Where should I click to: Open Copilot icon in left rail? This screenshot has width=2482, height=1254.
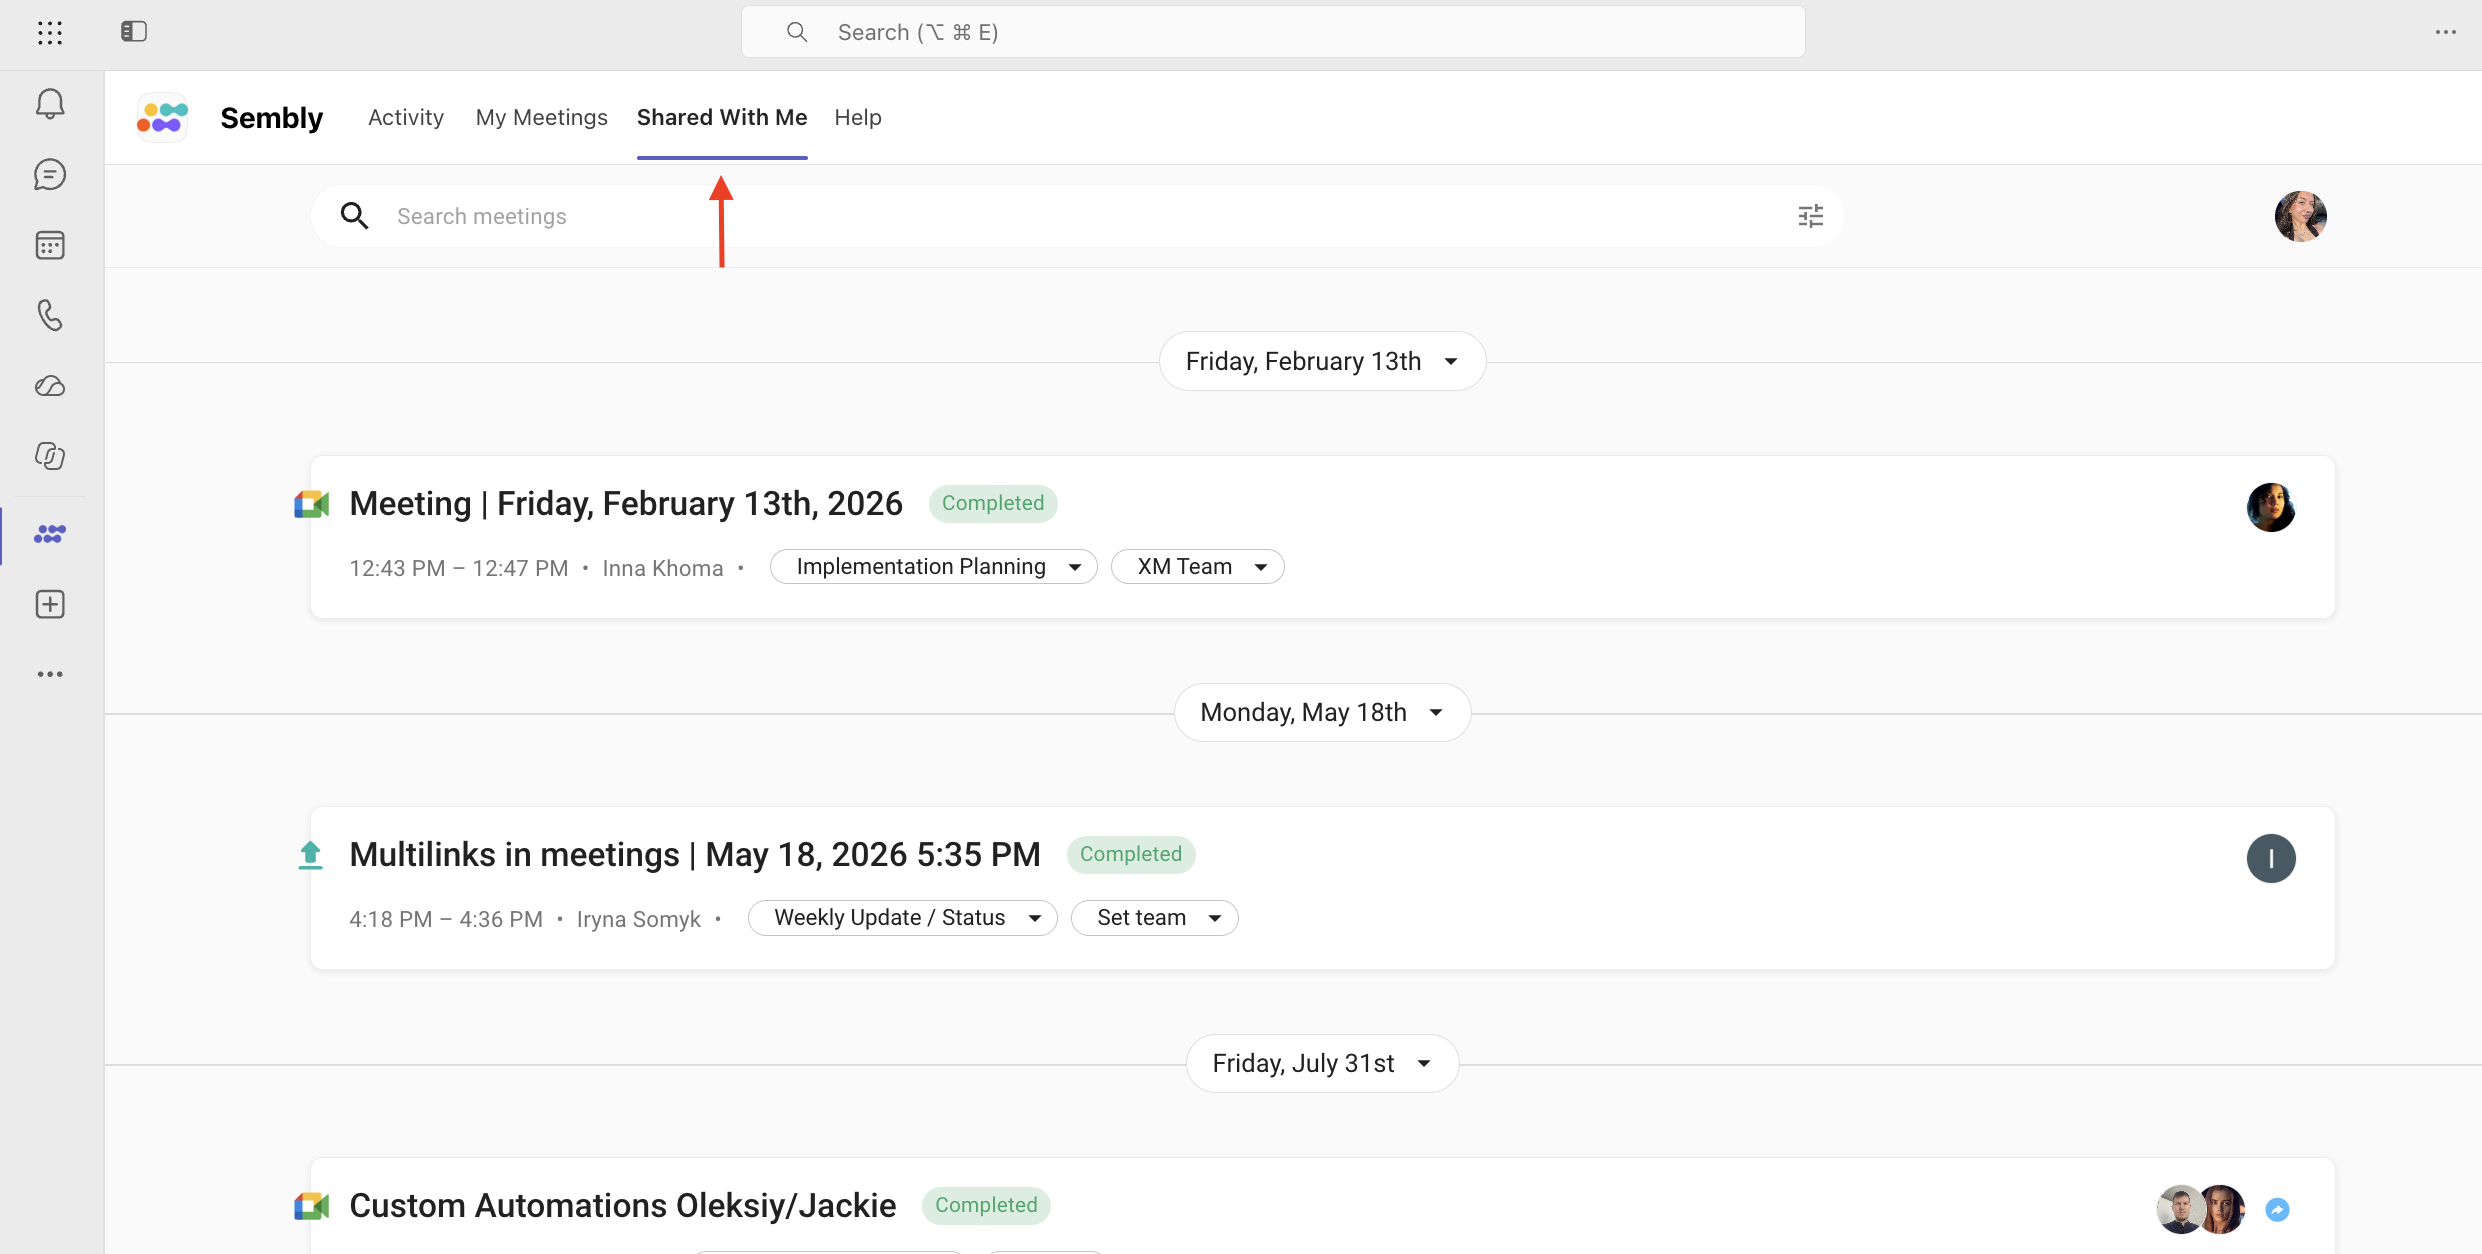pos(50,456)
